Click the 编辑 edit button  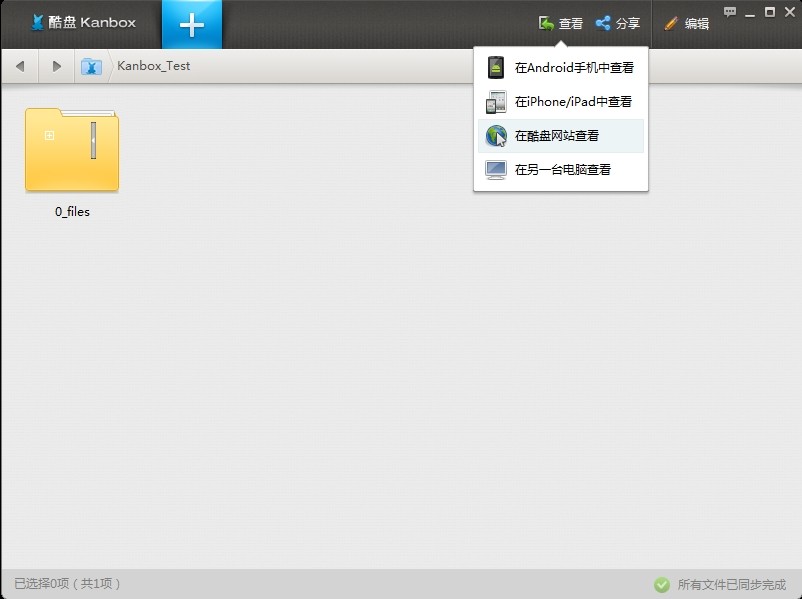point(686,24)
